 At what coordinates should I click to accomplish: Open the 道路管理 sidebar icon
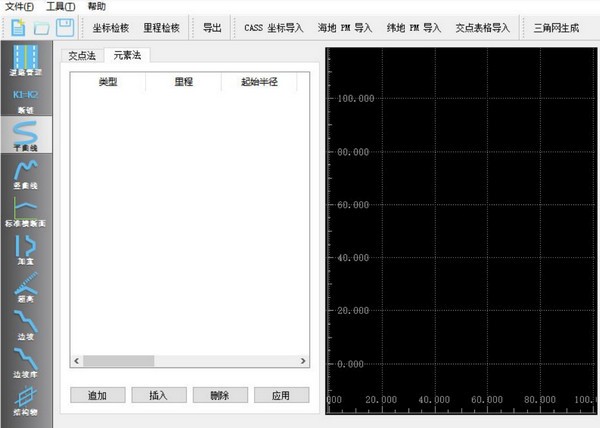(26, 60)
